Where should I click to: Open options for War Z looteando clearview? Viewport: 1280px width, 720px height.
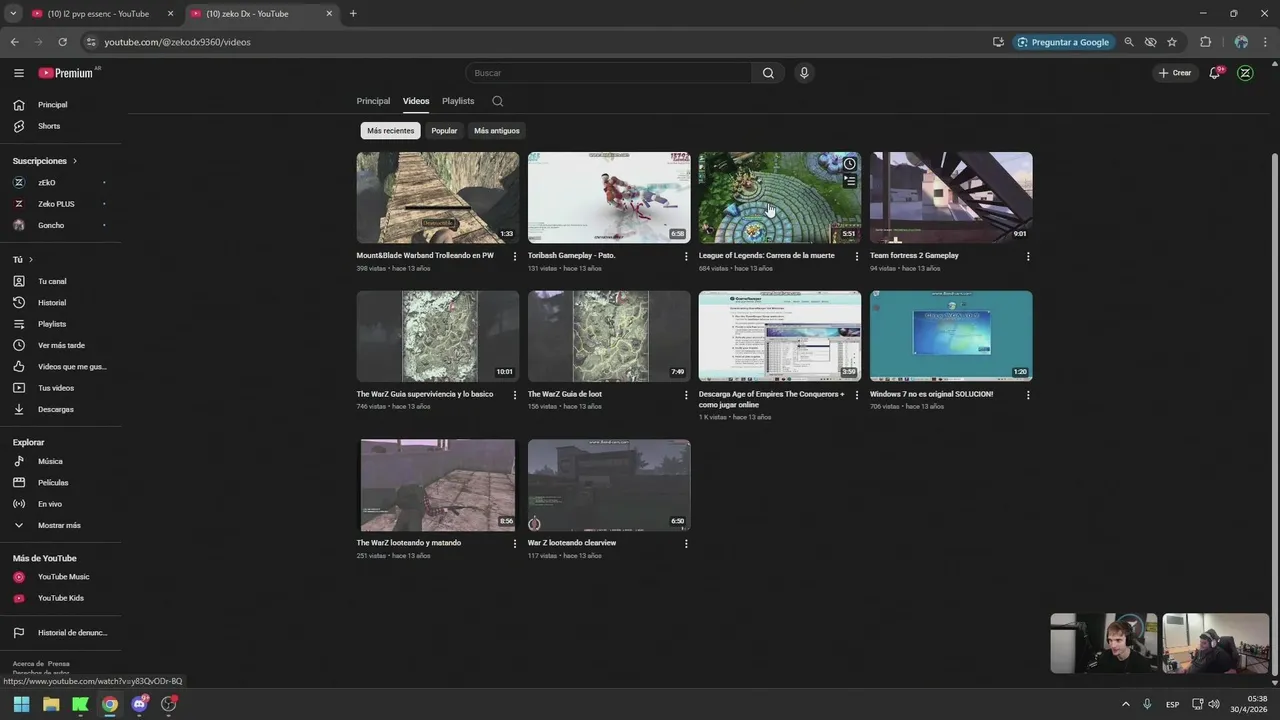[x=686, y=544]
